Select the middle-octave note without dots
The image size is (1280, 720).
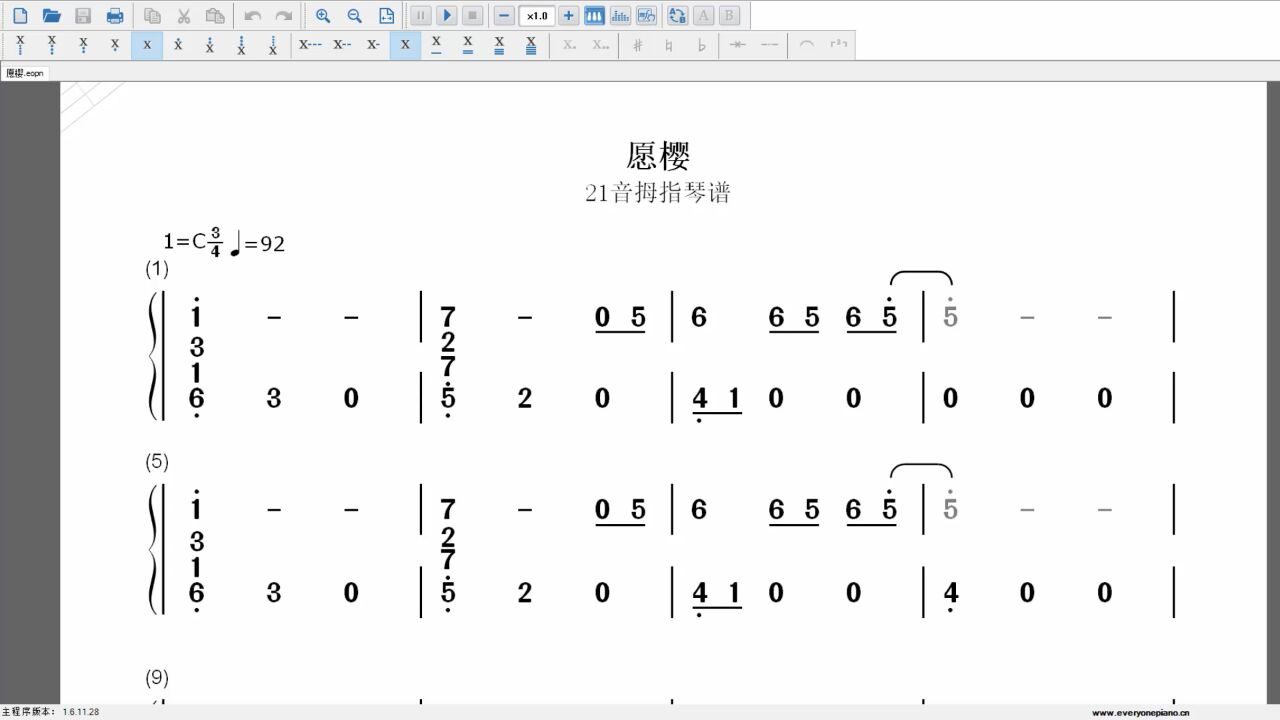click(x=147, y=45)
